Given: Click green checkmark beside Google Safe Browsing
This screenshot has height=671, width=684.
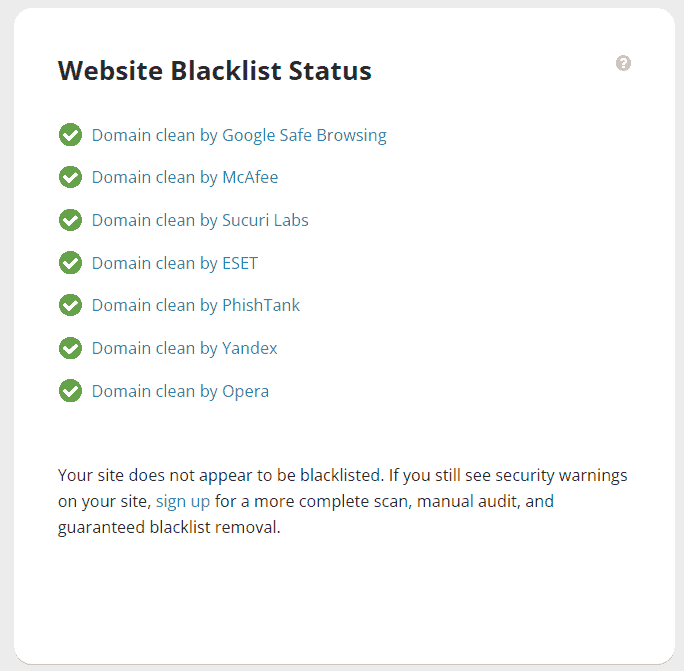Looking at the screenshot, I should click(x=70, y=135).
